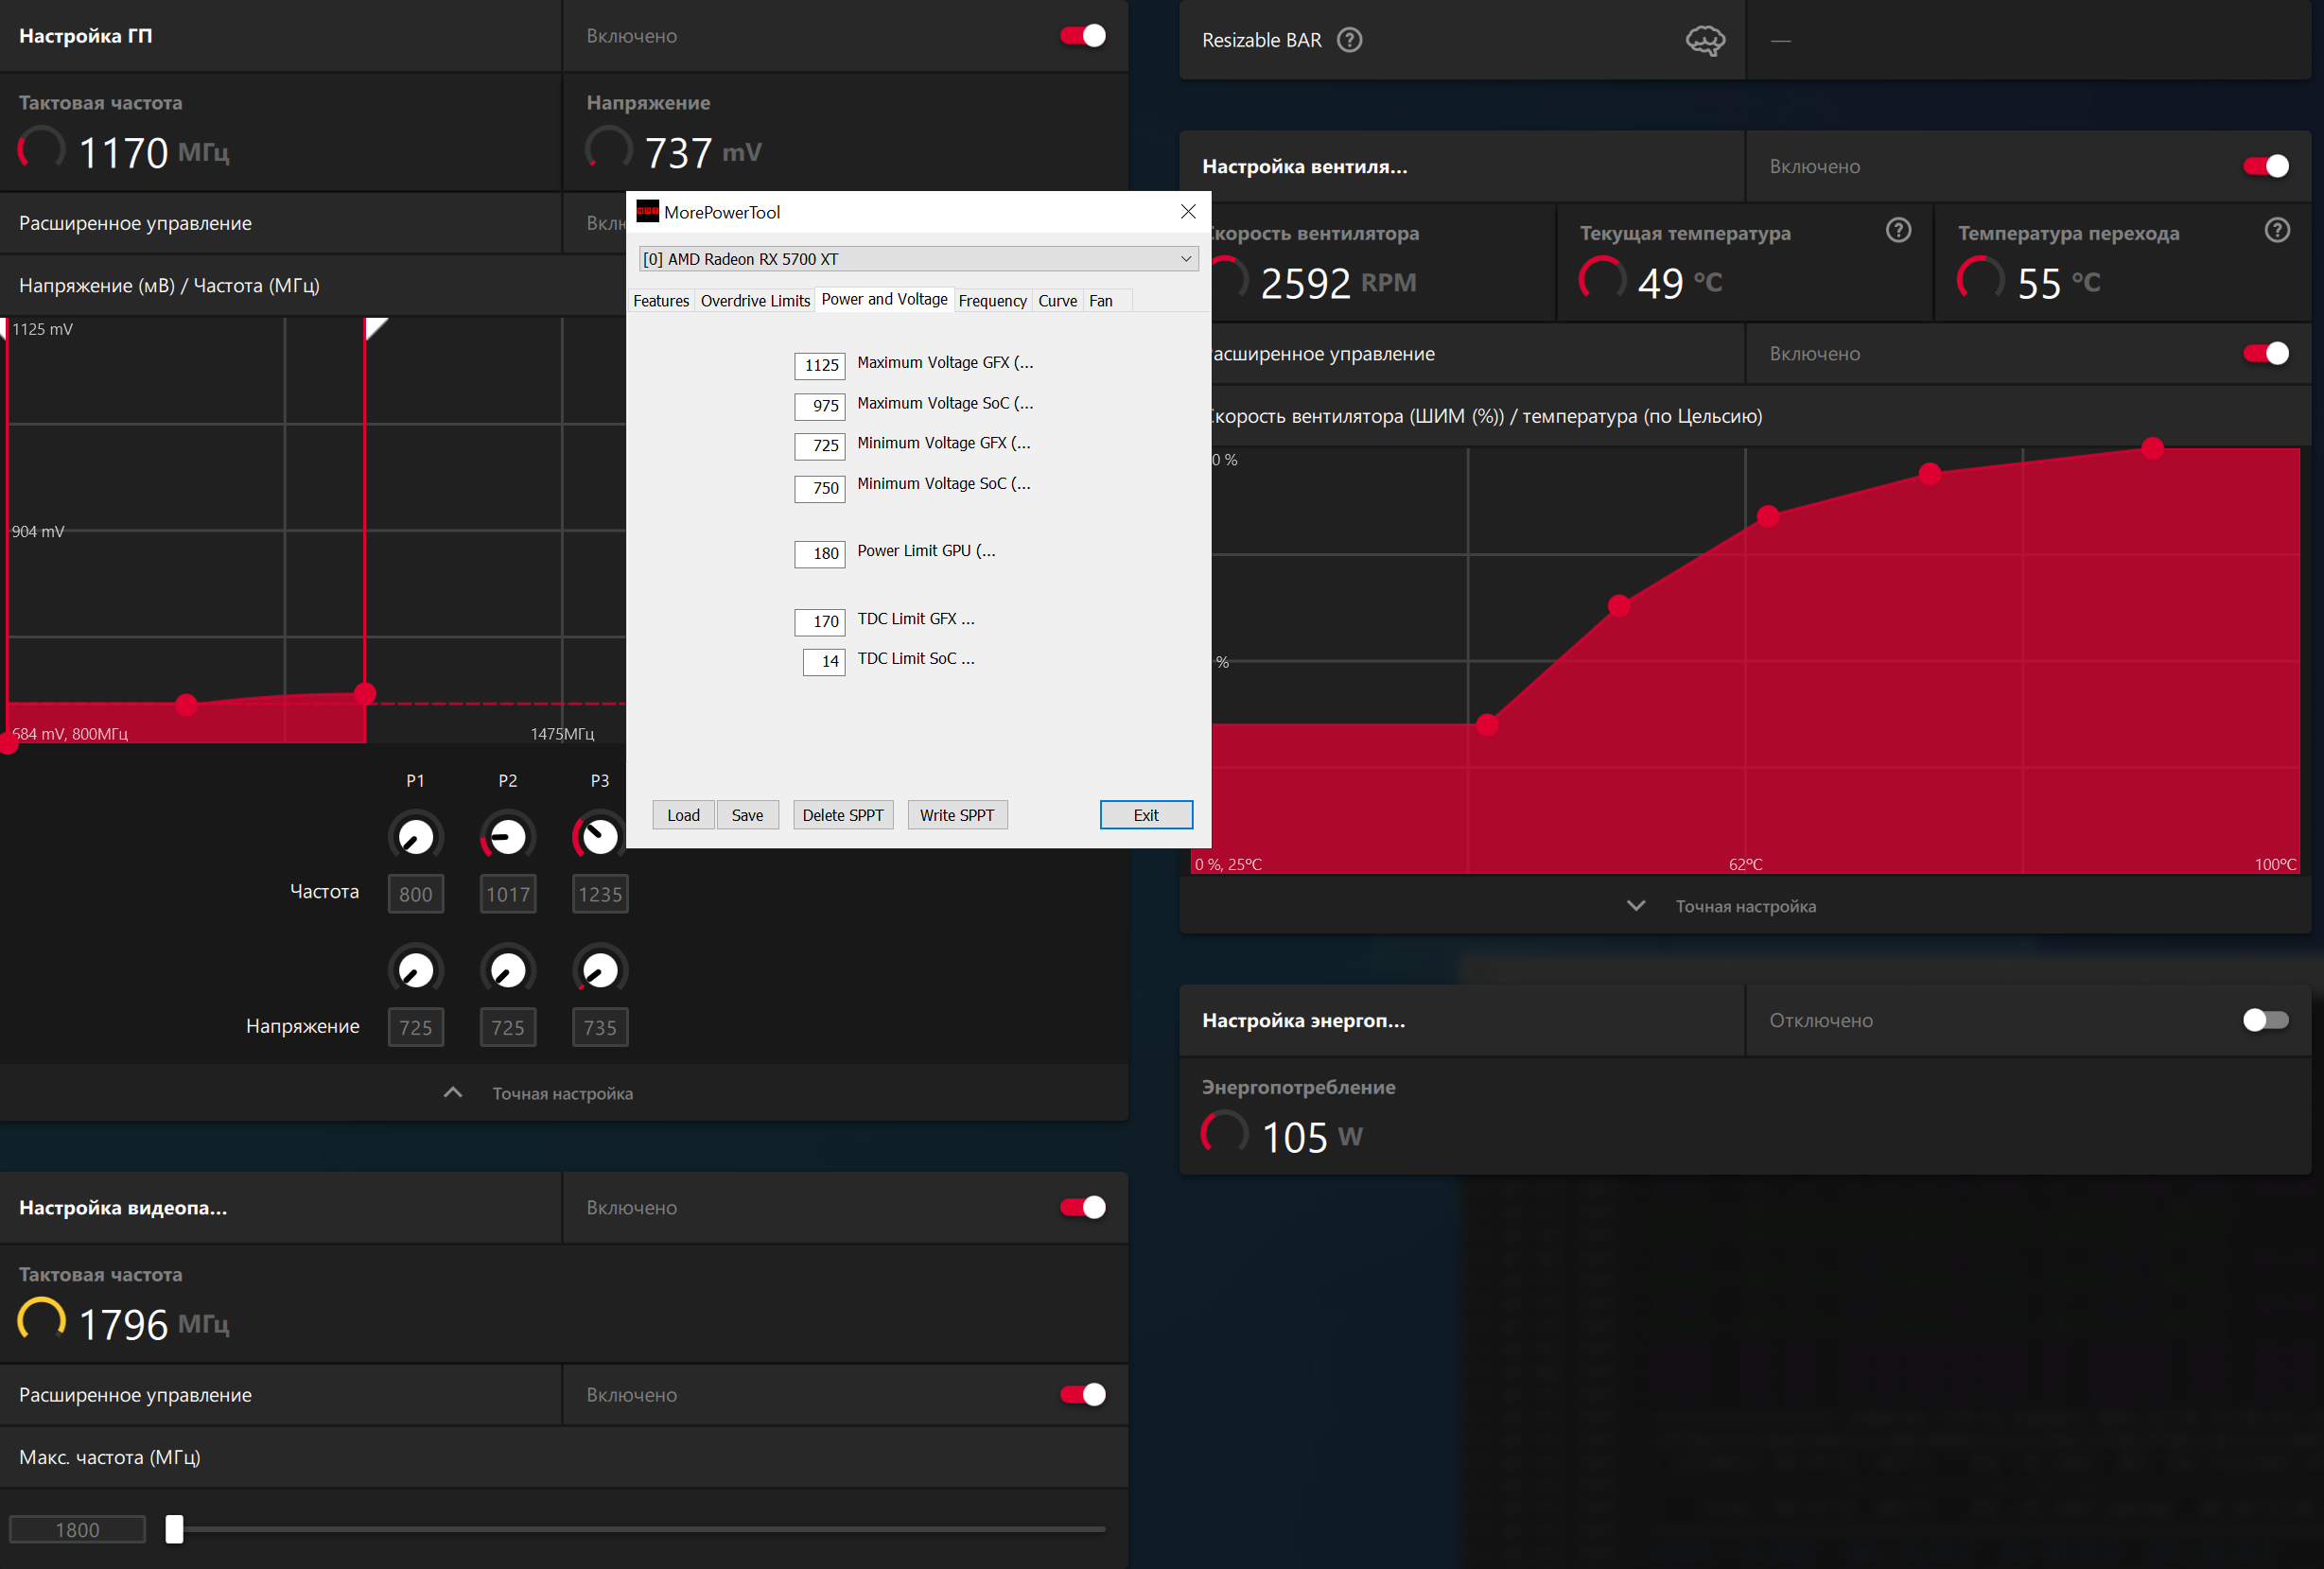Click the P1 frequency dial knob

416,836
